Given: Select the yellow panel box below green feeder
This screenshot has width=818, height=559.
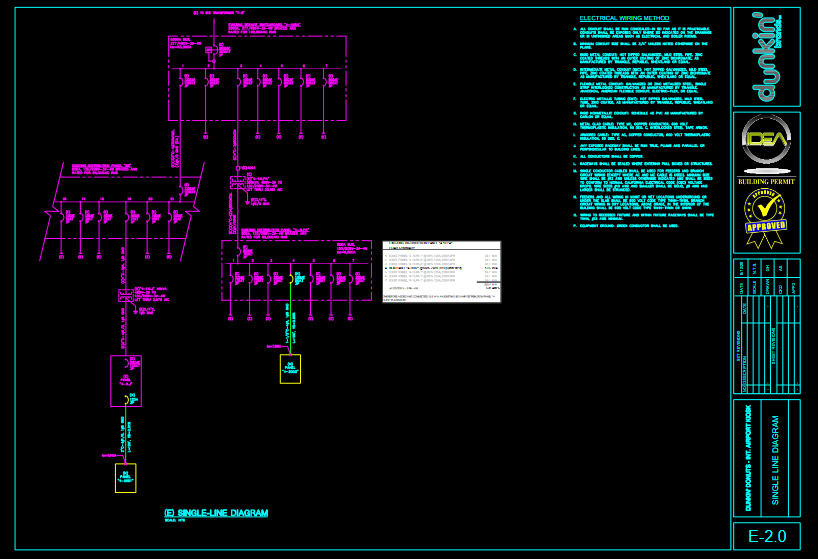Looking at the screenshot, I should tap(290, 368).
